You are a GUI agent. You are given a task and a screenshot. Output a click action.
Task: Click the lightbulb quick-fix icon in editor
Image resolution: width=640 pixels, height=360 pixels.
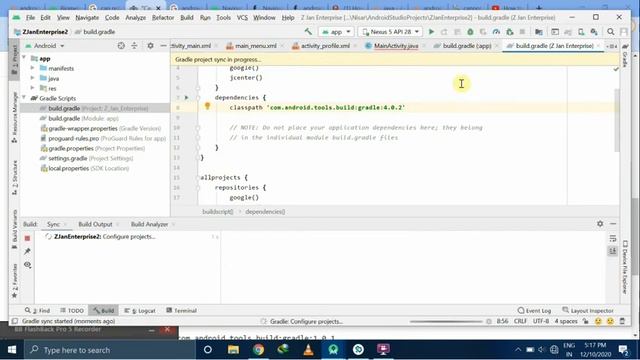coord(207,107)
